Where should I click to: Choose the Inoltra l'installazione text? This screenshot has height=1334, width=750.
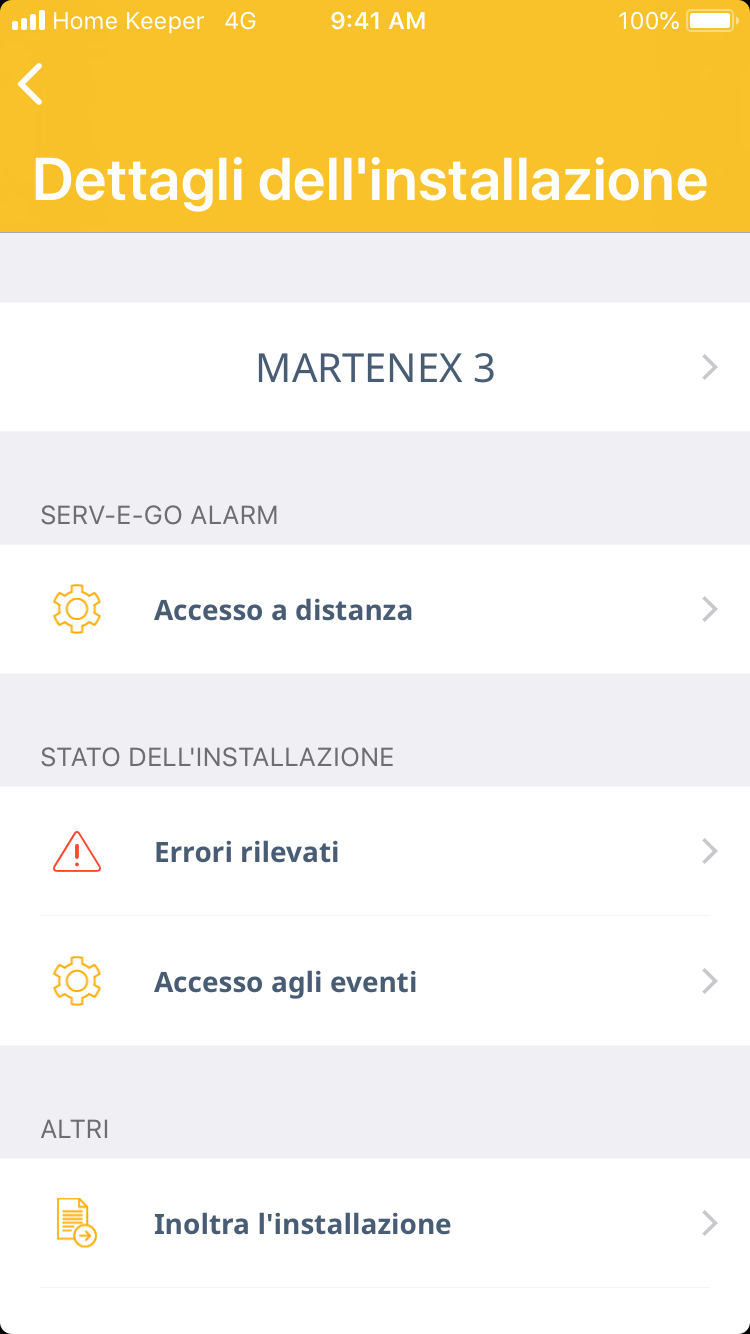[x=302, y=1224]
